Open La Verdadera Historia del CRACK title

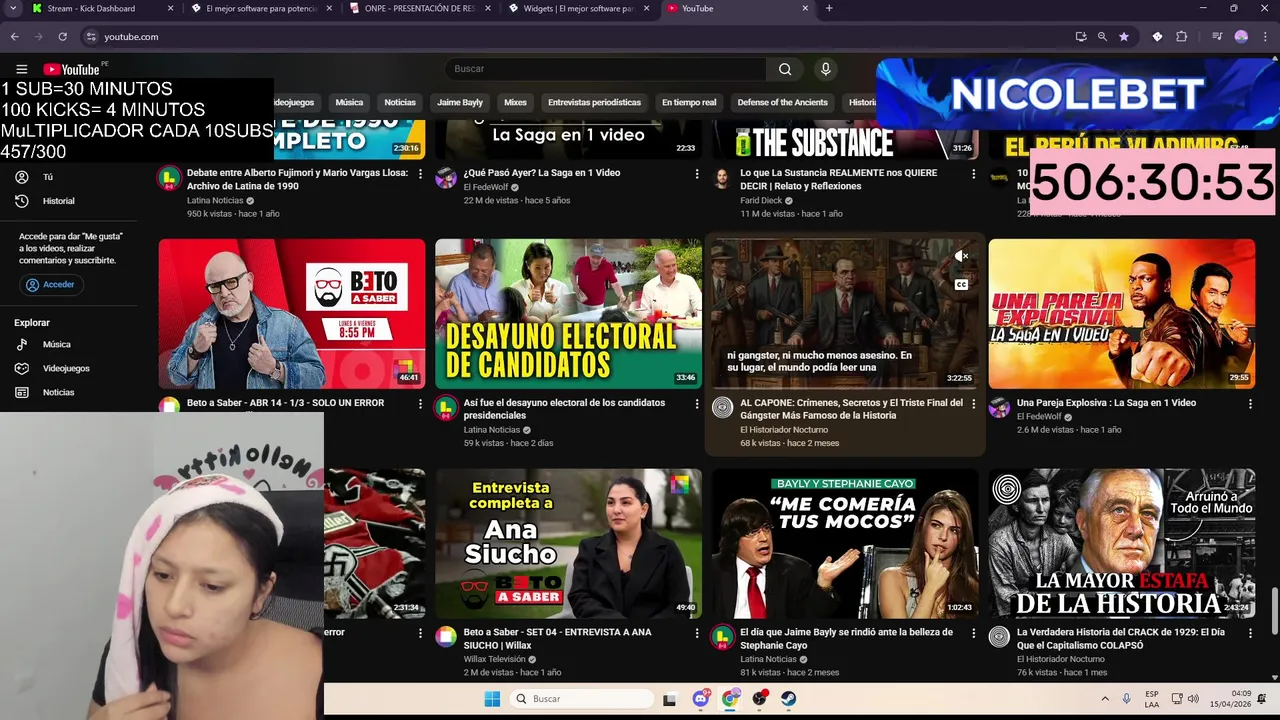coord(1120,639)
